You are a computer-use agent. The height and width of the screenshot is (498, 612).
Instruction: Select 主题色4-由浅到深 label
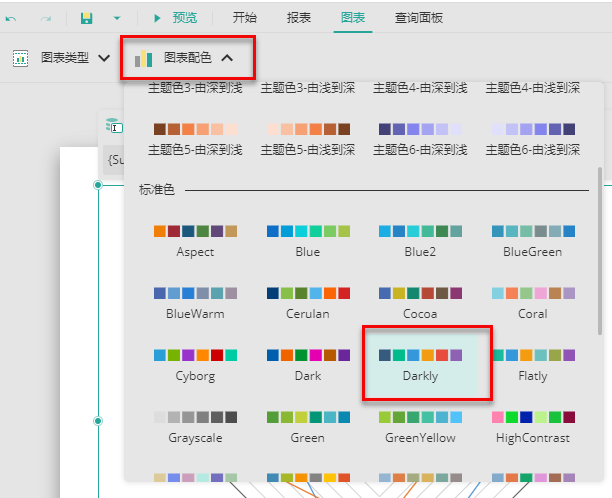pyautogui.click(x=533, y=88)
